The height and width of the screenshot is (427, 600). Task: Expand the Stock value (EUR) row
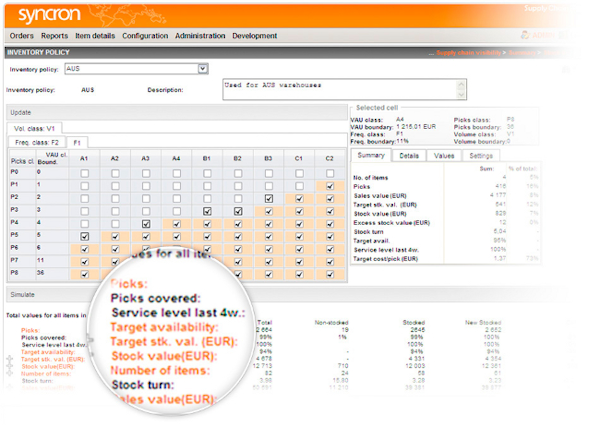pyautogui.click(x=11, y=367)
